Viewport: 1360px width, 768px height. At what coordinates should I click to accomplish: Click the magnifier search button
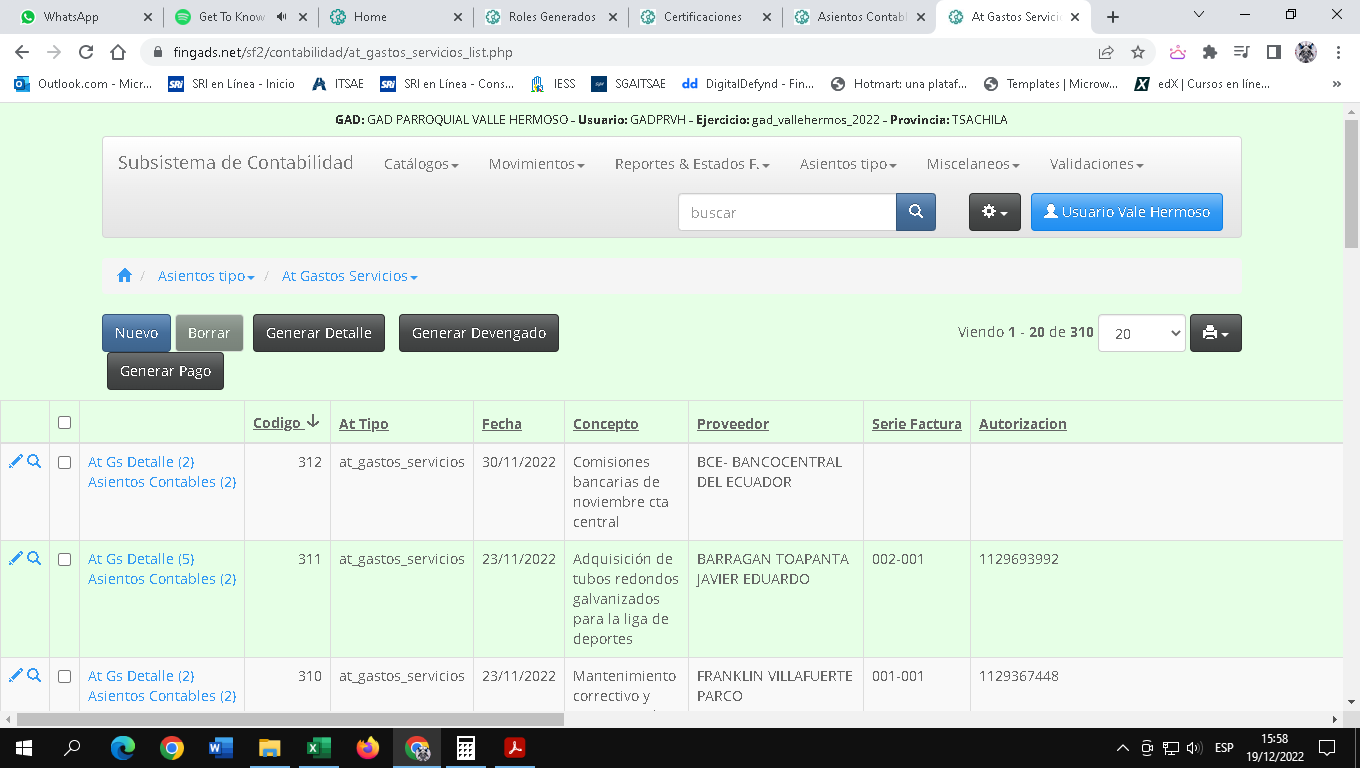point(915,212)
